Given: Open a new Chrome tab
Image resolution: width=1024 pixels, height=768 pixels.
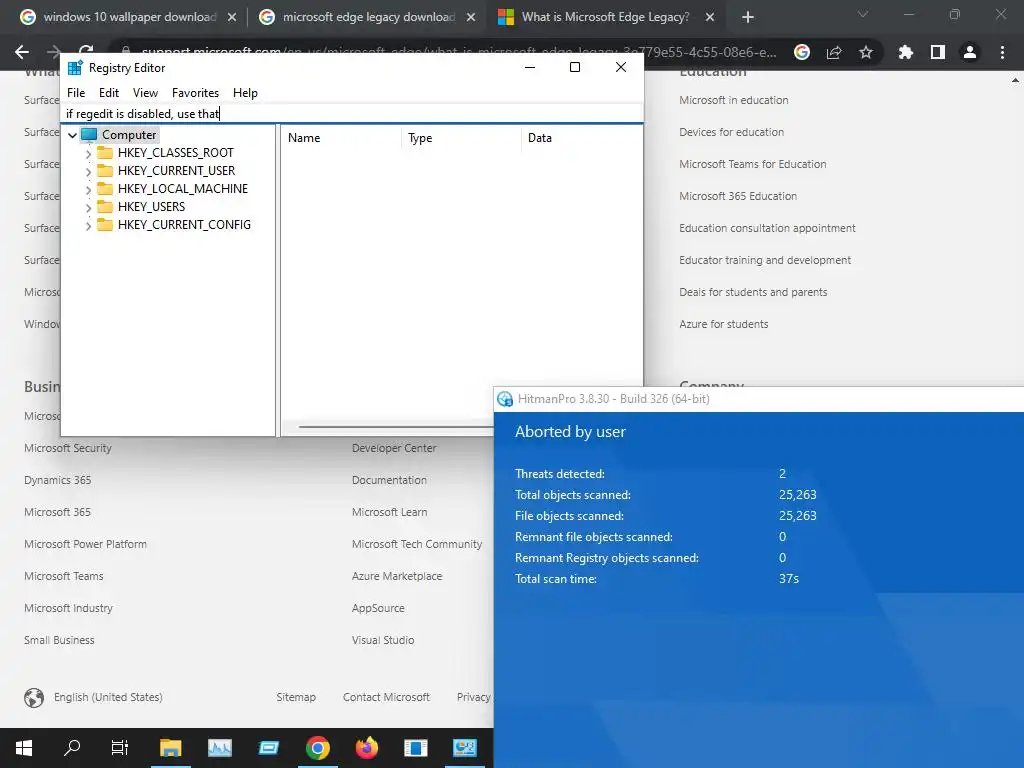Looking at the screenshot, I should point(748,18).
